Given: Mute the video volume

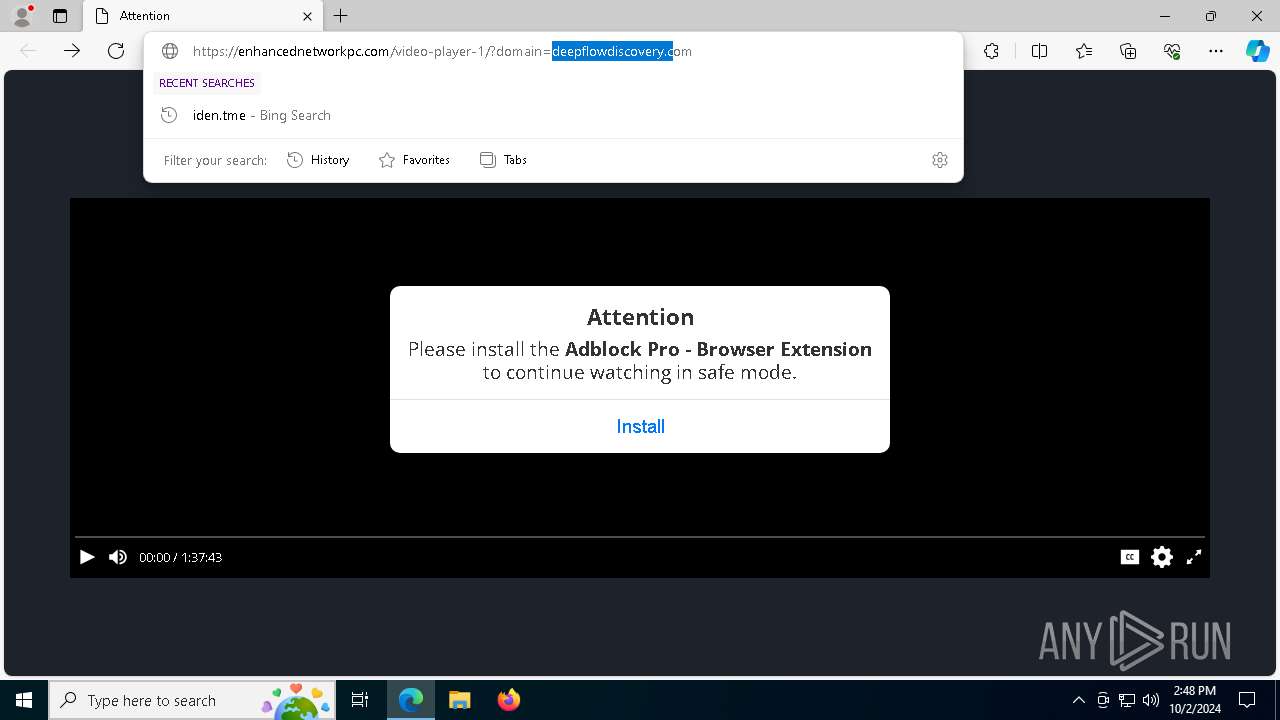Looking at the screenshot, I should coord(118,557).
